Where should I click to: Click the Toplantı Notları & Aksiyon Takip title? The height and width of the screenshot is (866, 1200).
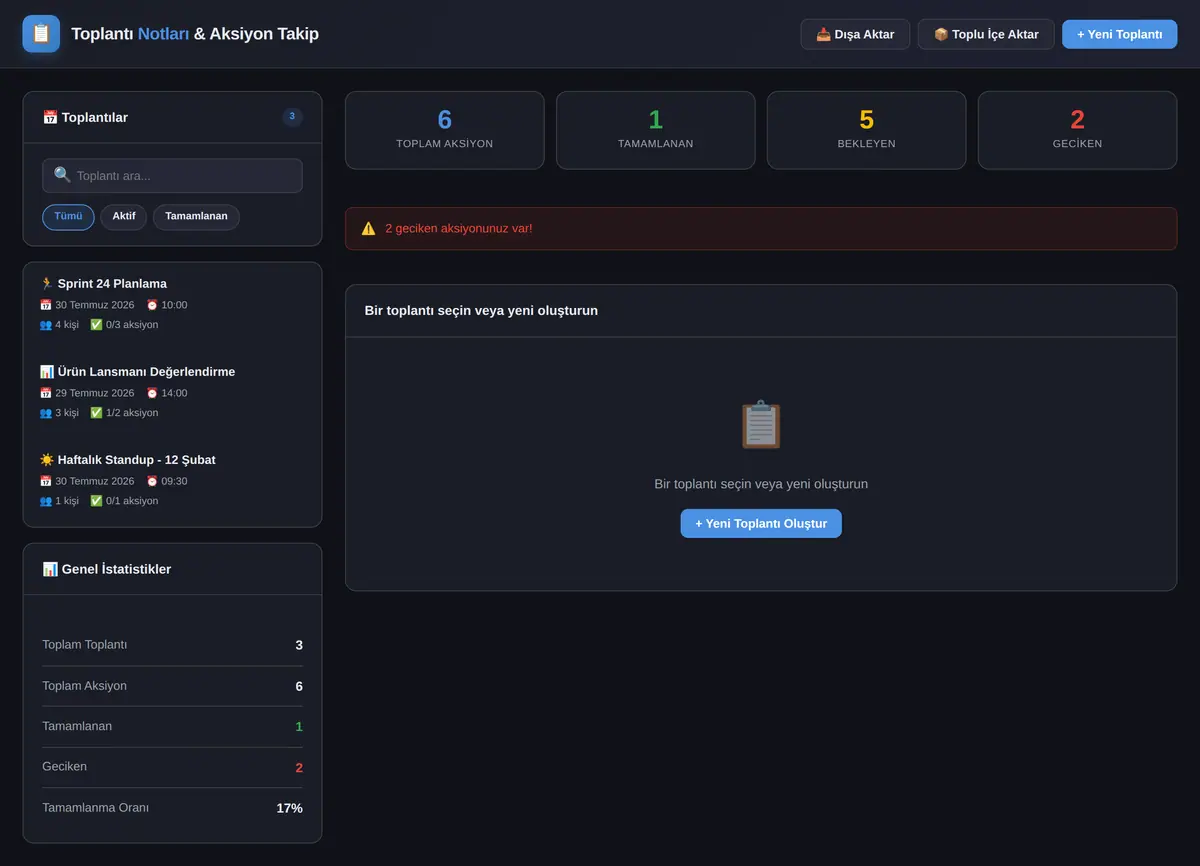pos(195,34)
